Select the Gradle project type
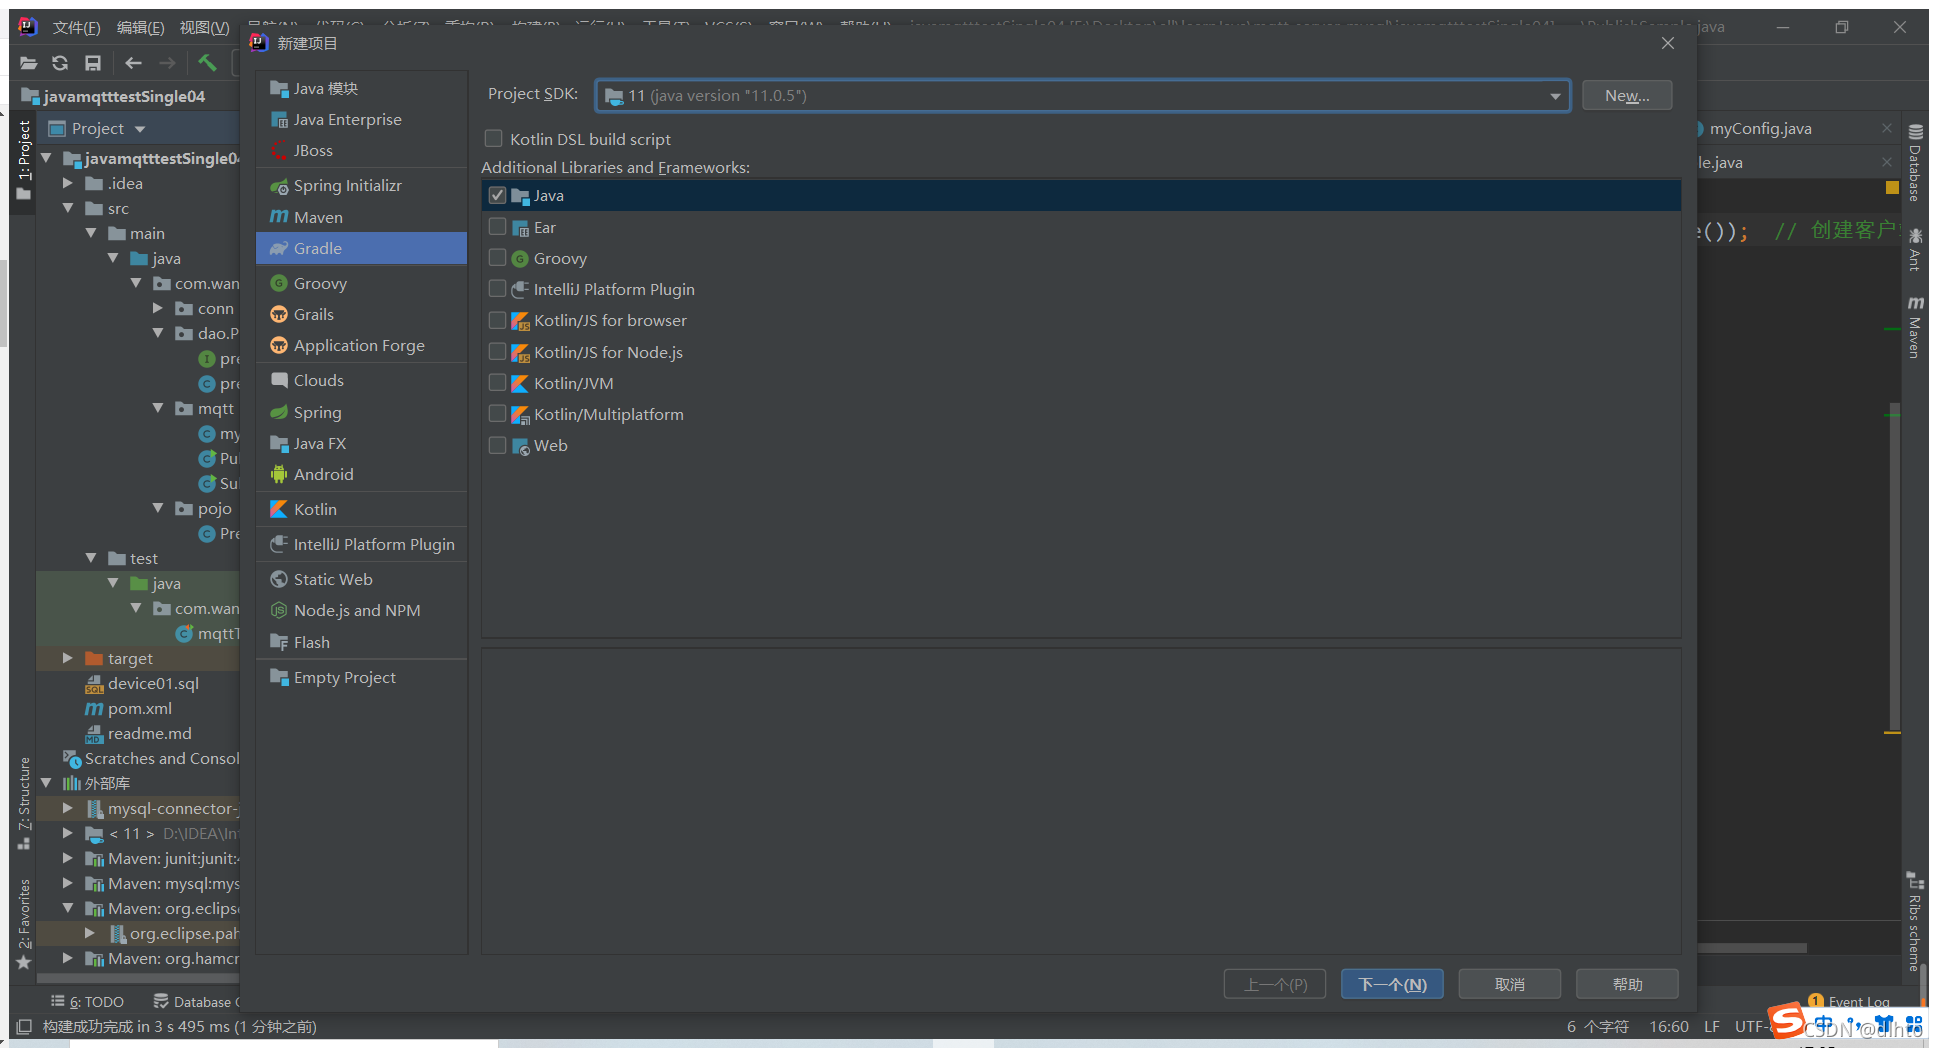The height and width of the screenshot is (1048, 1938). (361, 248)
